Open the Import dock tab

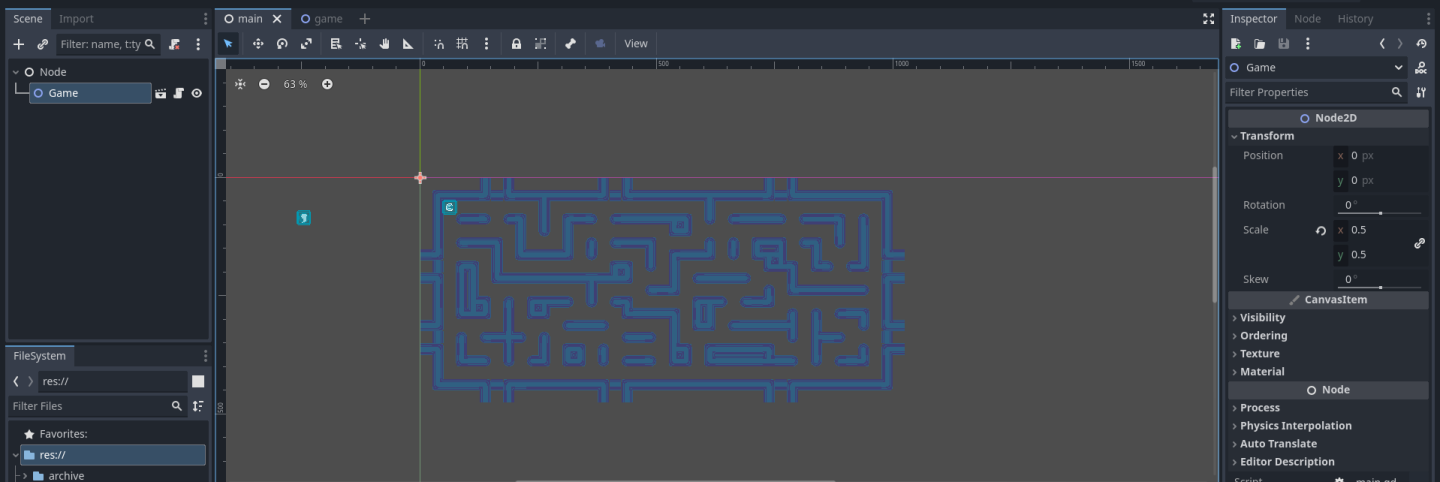tap(76, 19)
